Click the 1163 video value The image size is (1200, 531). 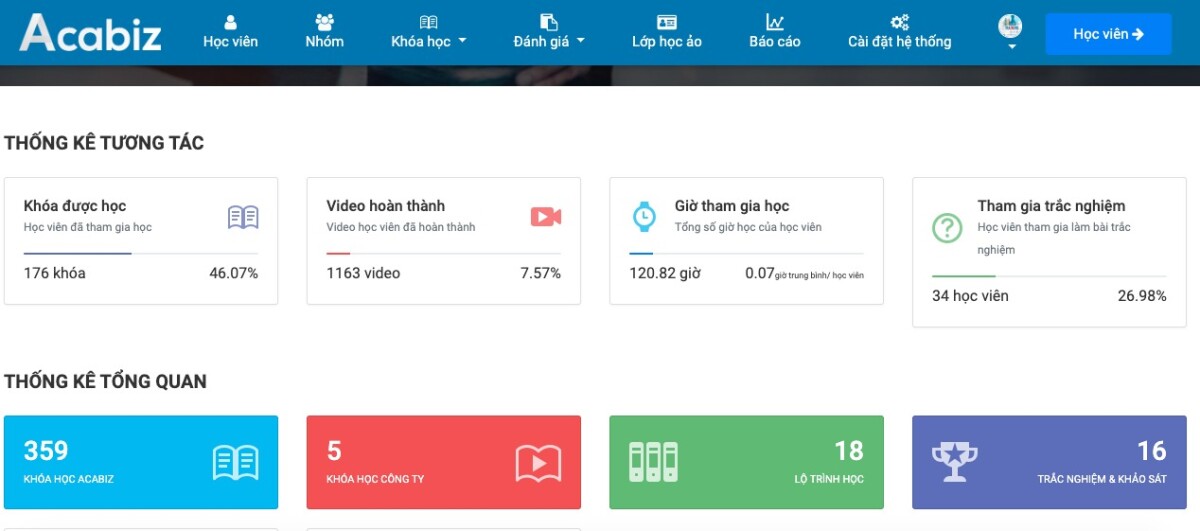pyautogui.click(x=363, y=273)
